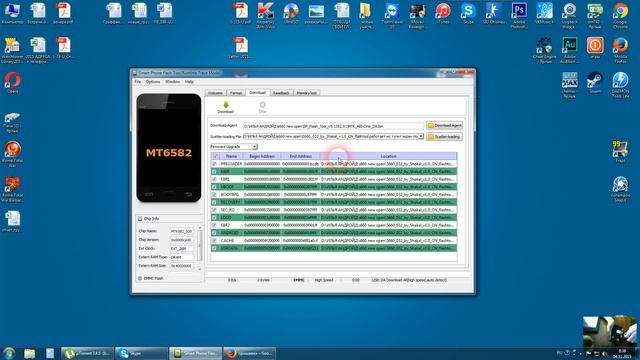This screenshot has height=360, width=640.
Task: Uncheck the RECOVERY partition checkbox
Action: click(x=214, y=202)
